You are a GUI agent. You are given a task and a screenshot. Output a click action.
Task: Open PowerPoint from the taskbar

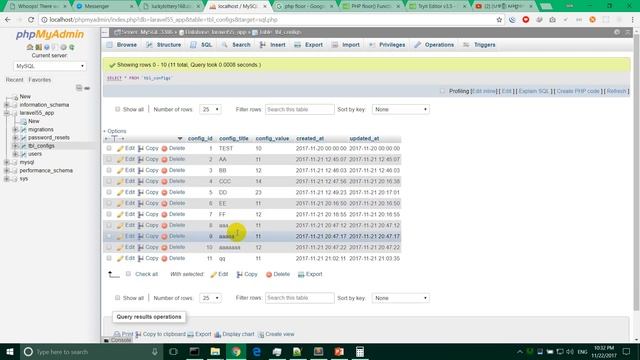(x=339, y=351)
